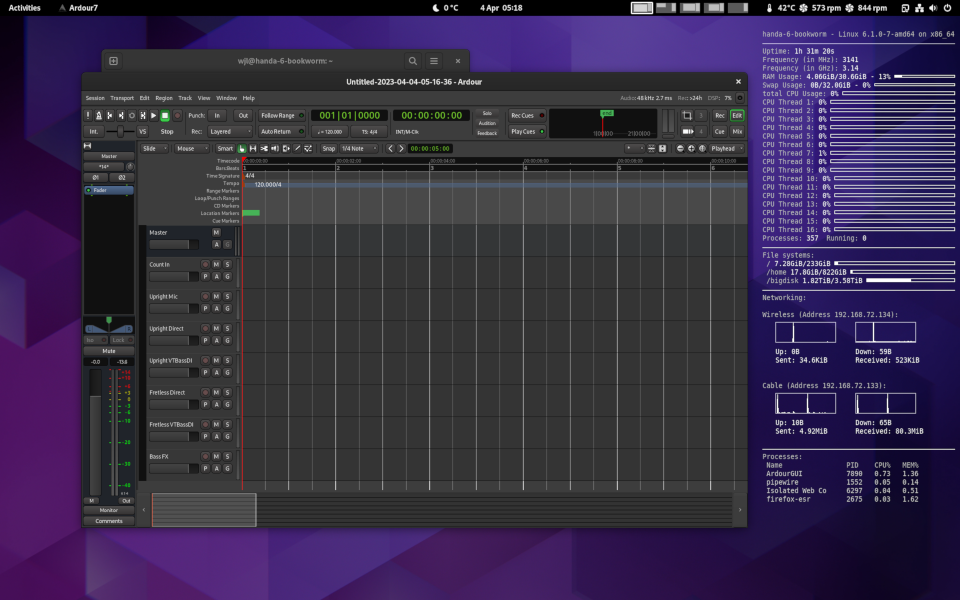This screenshot has width=960, height=600.
Task: Toggle Rec Cues button
Action: pos(527,115)
